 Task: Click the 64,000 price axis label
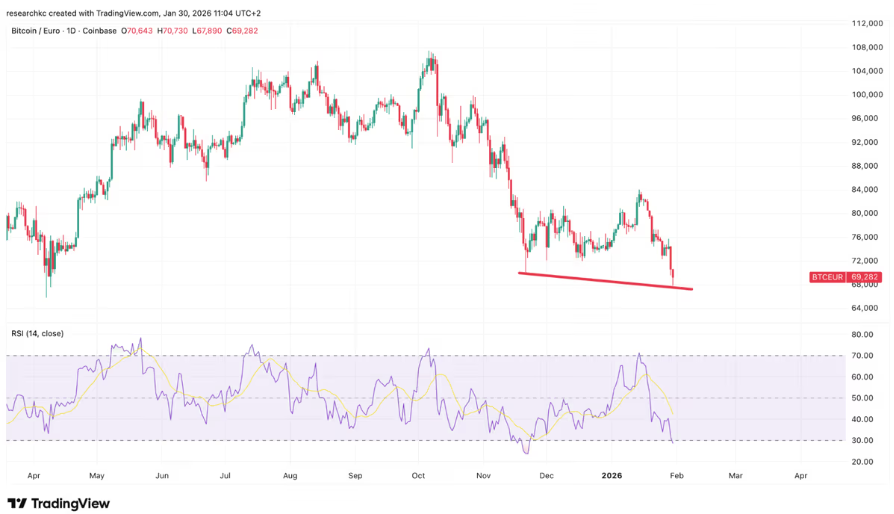(x=865, y=308)
